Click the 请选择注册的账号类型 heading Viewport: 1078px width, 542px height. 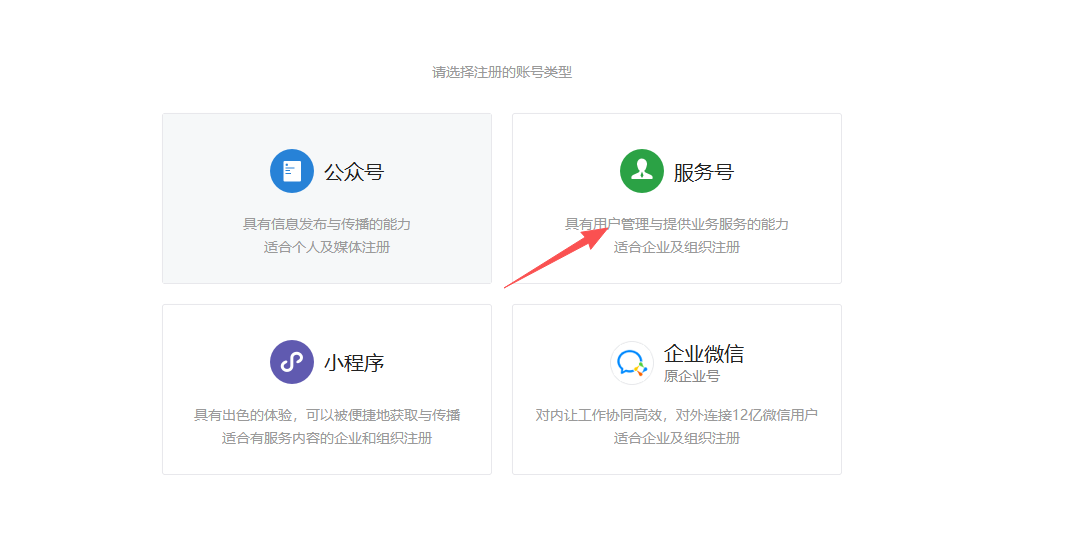pyautogui.click(x=502, y=72)
